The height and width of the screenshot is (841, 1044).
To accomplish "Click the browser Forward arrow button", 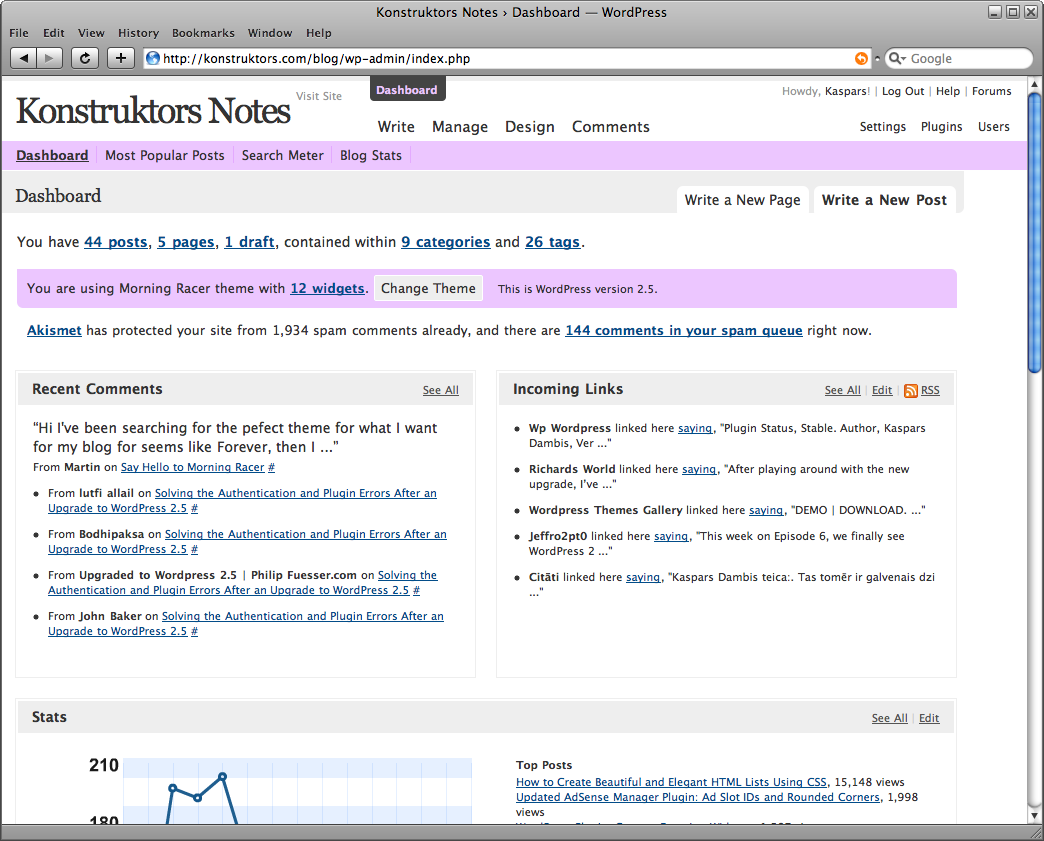I will point(50,58).
